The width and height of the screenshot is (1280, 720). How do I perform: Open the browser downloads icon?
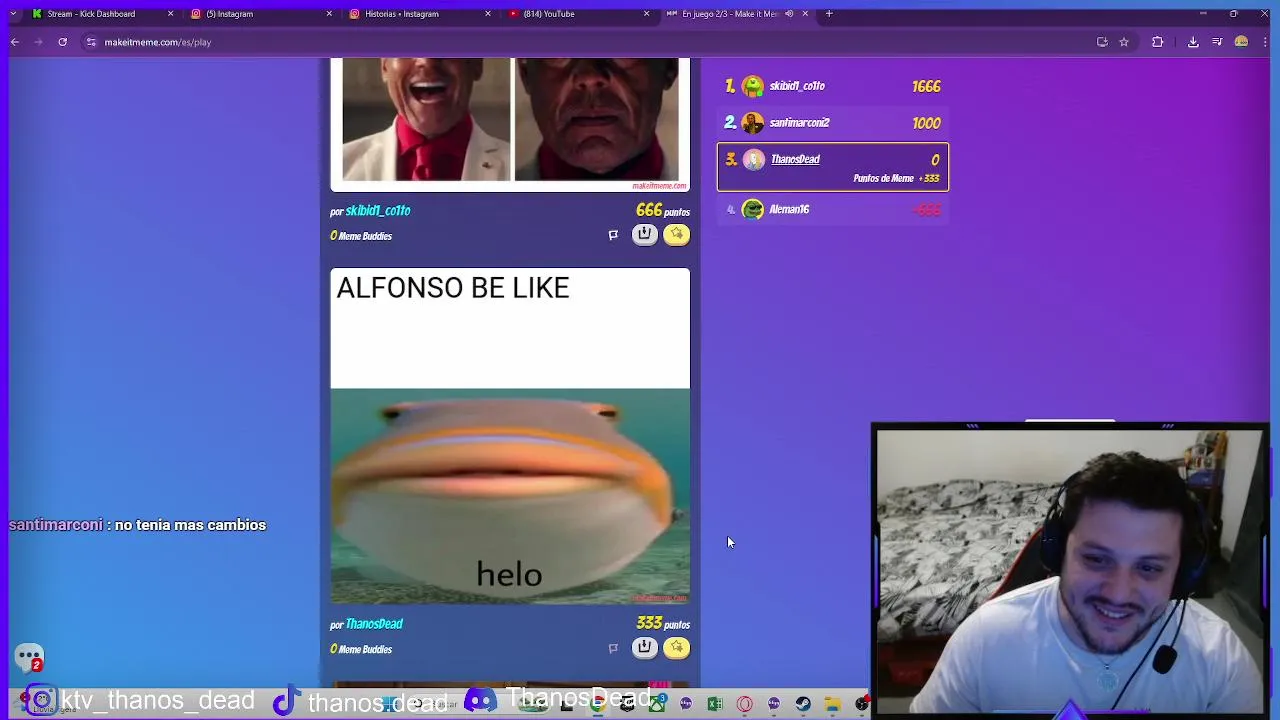pyautogui.click(x=1193, y=42)
